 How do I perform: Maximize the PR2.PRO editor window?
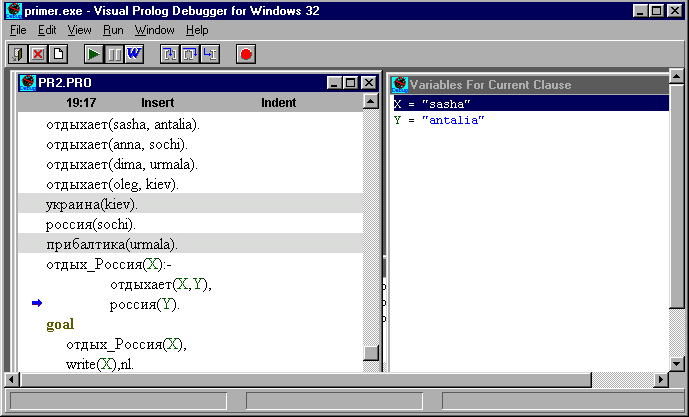pyautogui.click(x=350, y=83)
